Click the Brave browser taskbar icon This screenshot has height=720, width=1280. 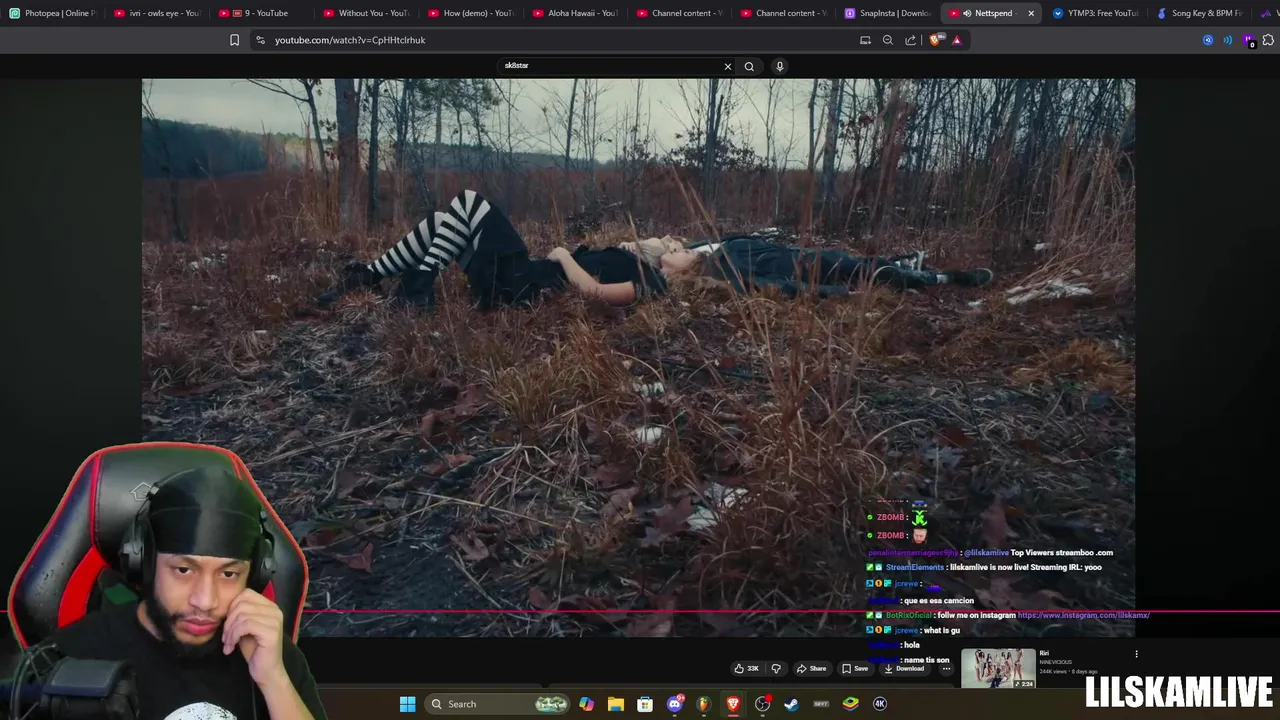(x=733, y=704)
